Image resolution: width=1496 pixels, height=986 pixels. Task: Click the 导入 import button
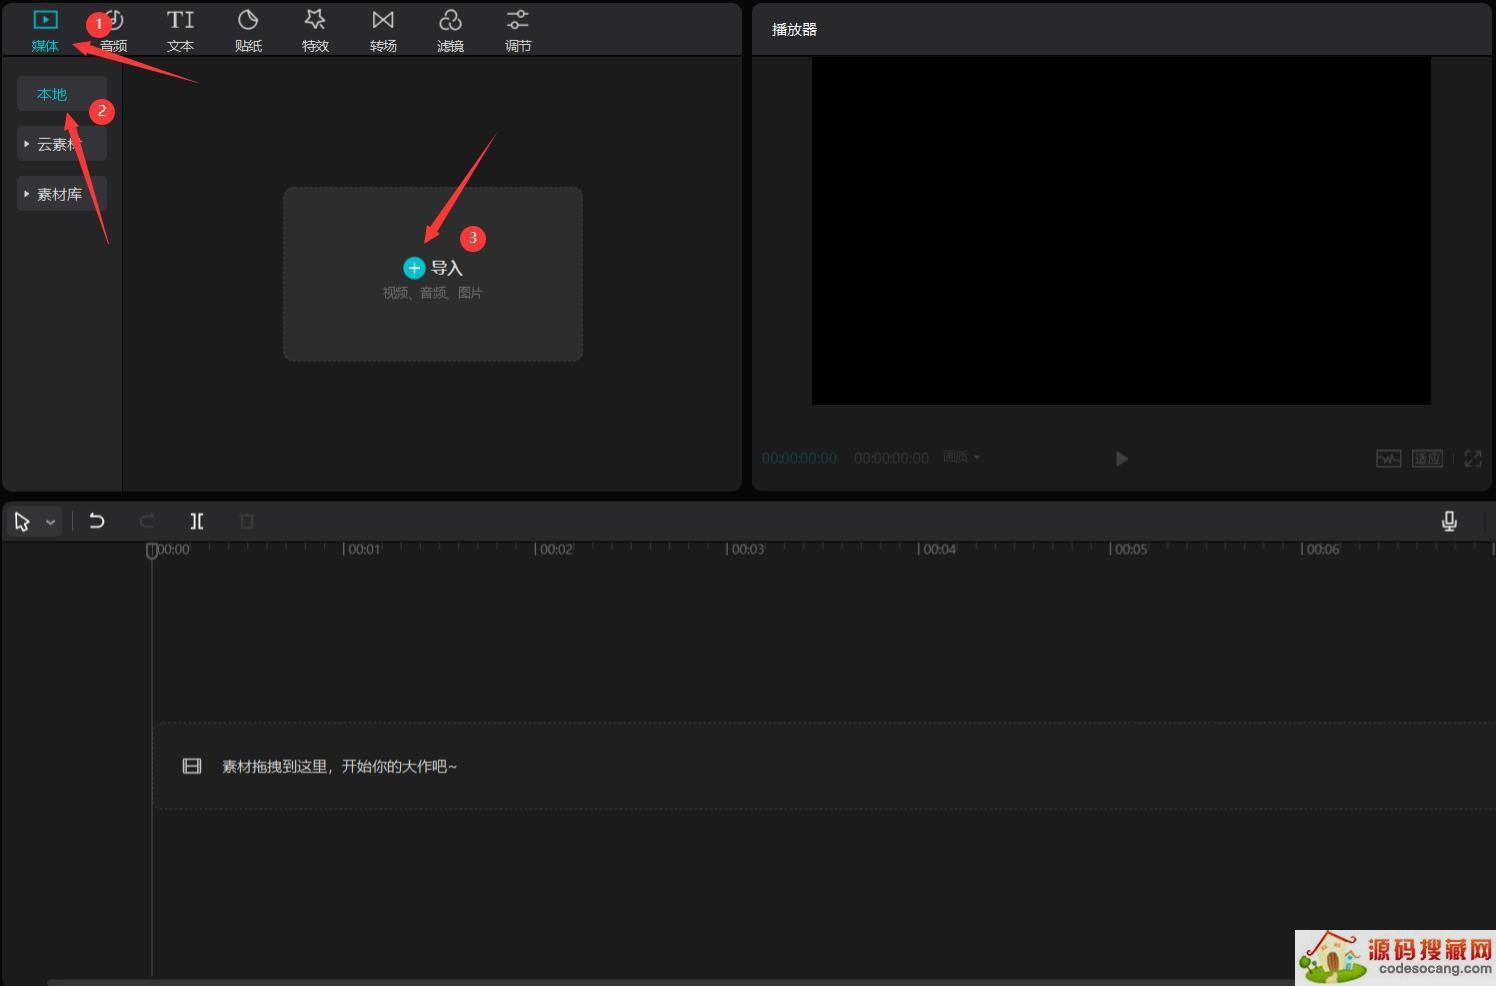pos(433,268)
